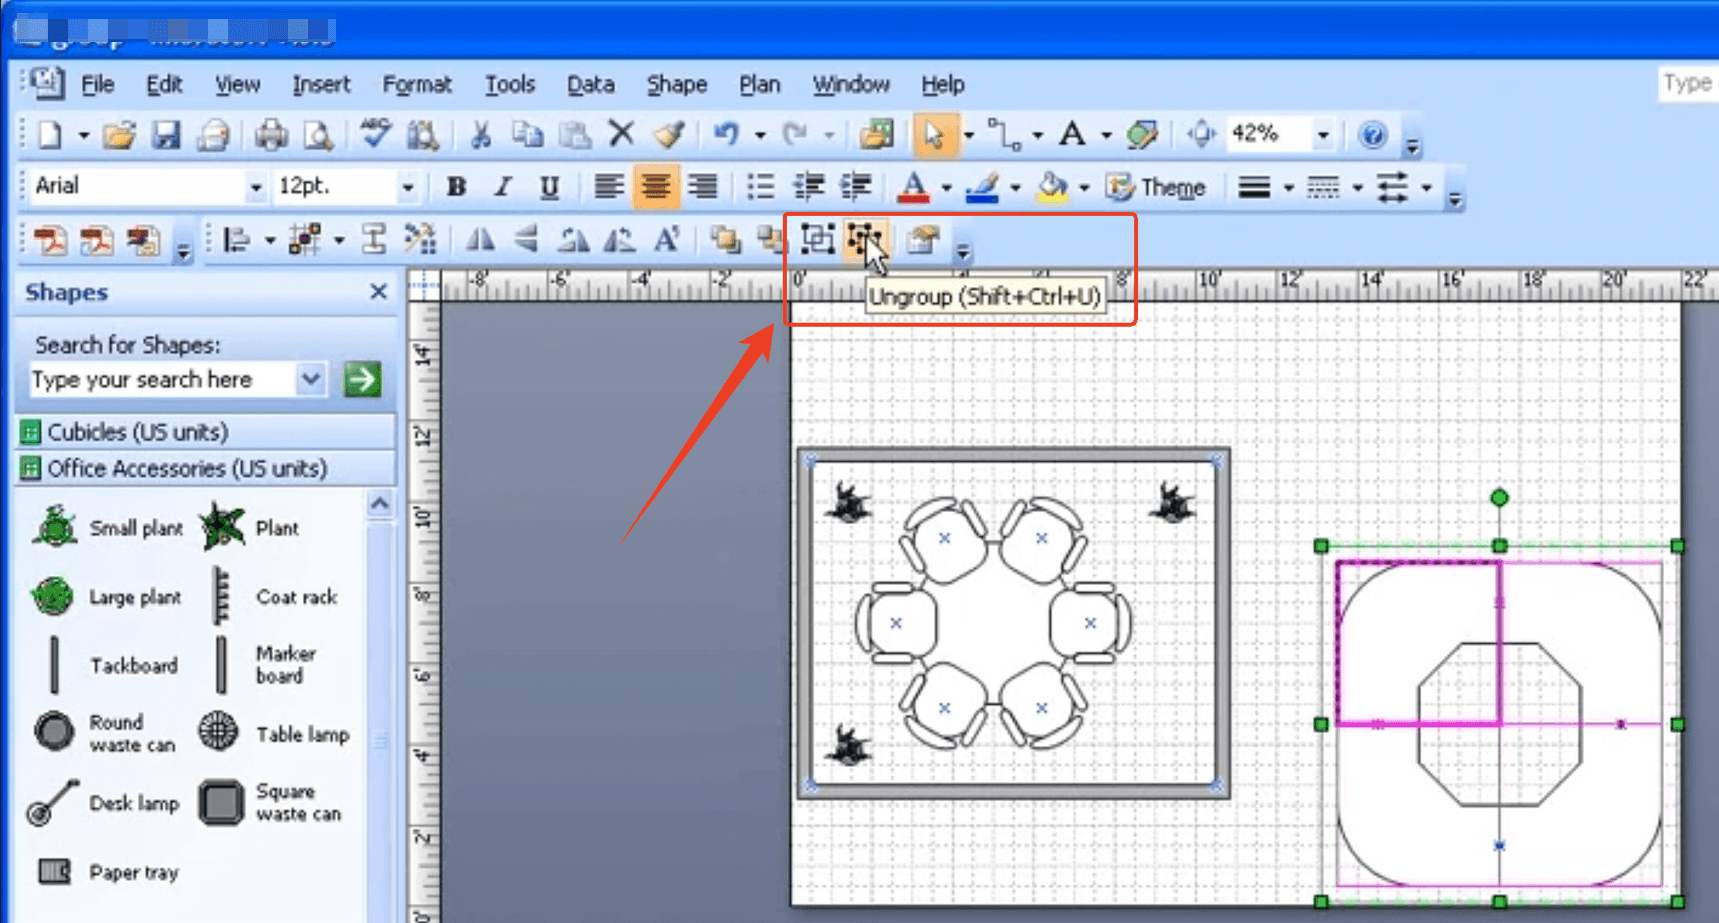Open Office Accessories (US units) stencil
The width and height of the screenshot is (1719, 923).
point(206,468)
